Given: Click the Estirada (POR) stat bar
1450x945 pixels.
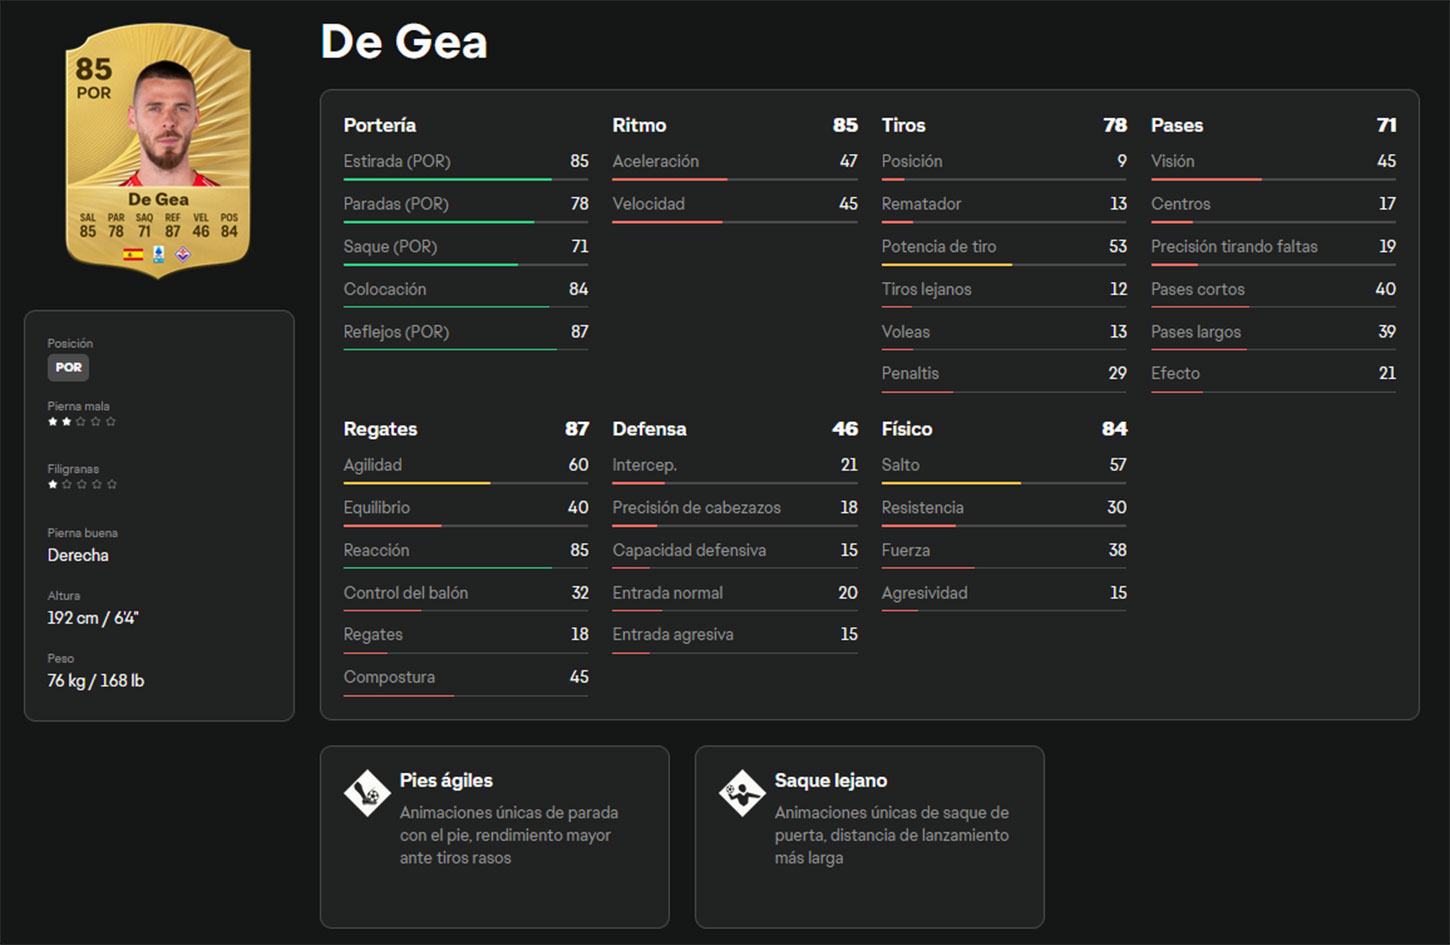Looking at the screenshot, I should coord(465,179).
